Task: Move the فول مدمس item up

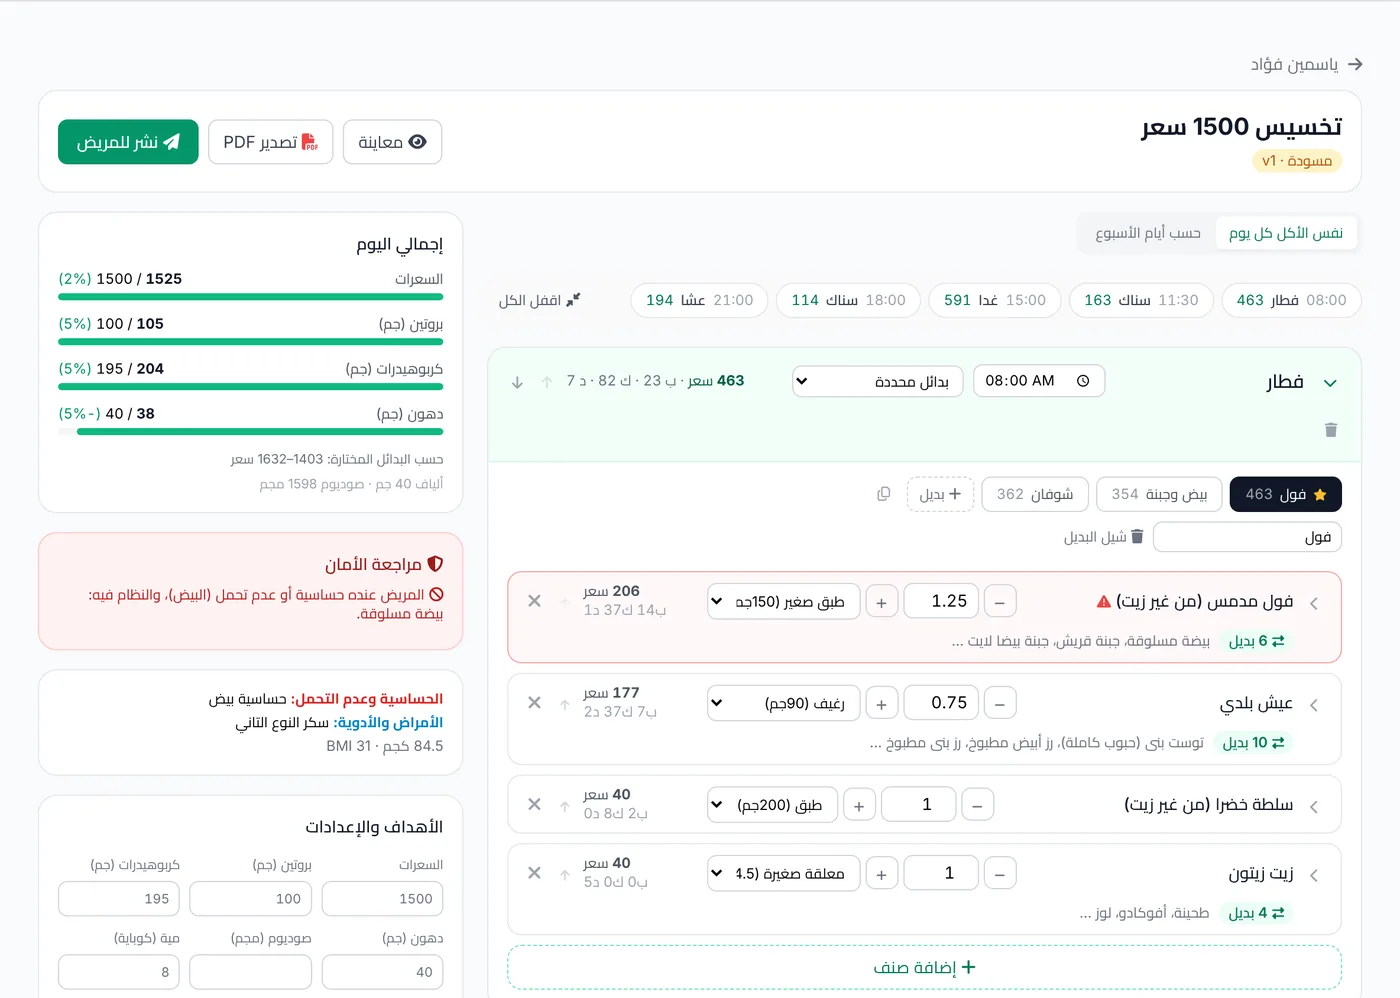Action: point(564,602)
